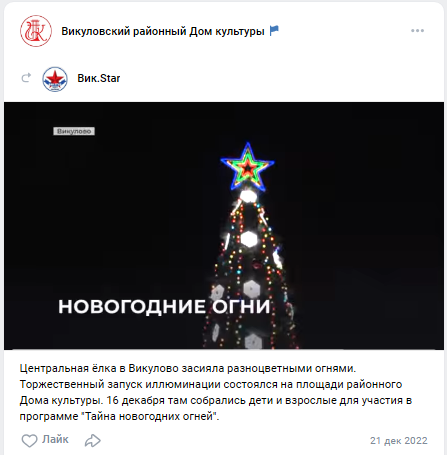Viewport: 447px width, 455px height.
Task: Open the post via 21 дек 2022 date
Action: 399,441
